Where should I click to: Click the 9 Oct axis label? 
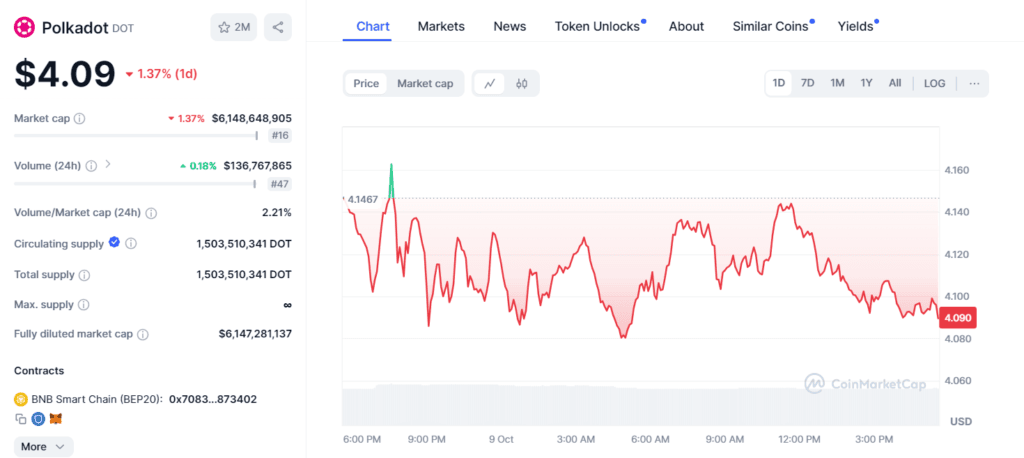[x=501, y=439]
